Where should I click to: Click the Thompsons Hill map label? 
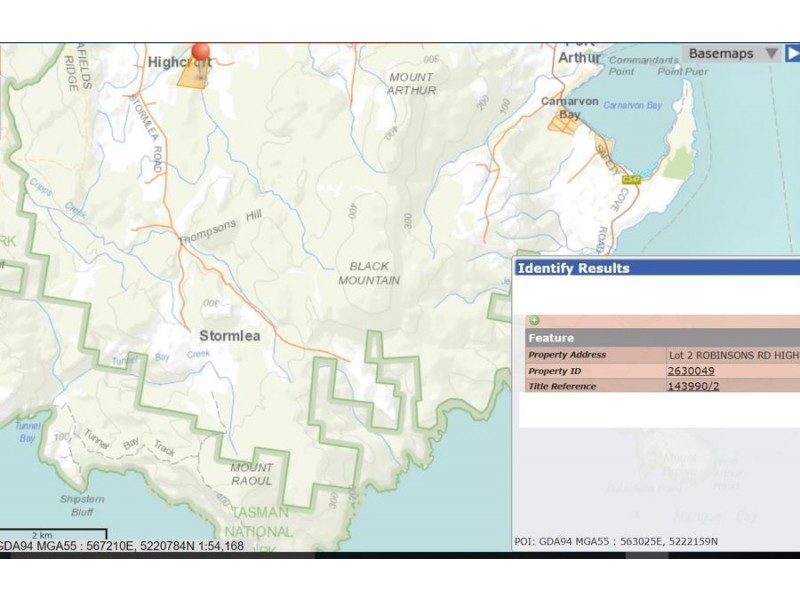220,228
